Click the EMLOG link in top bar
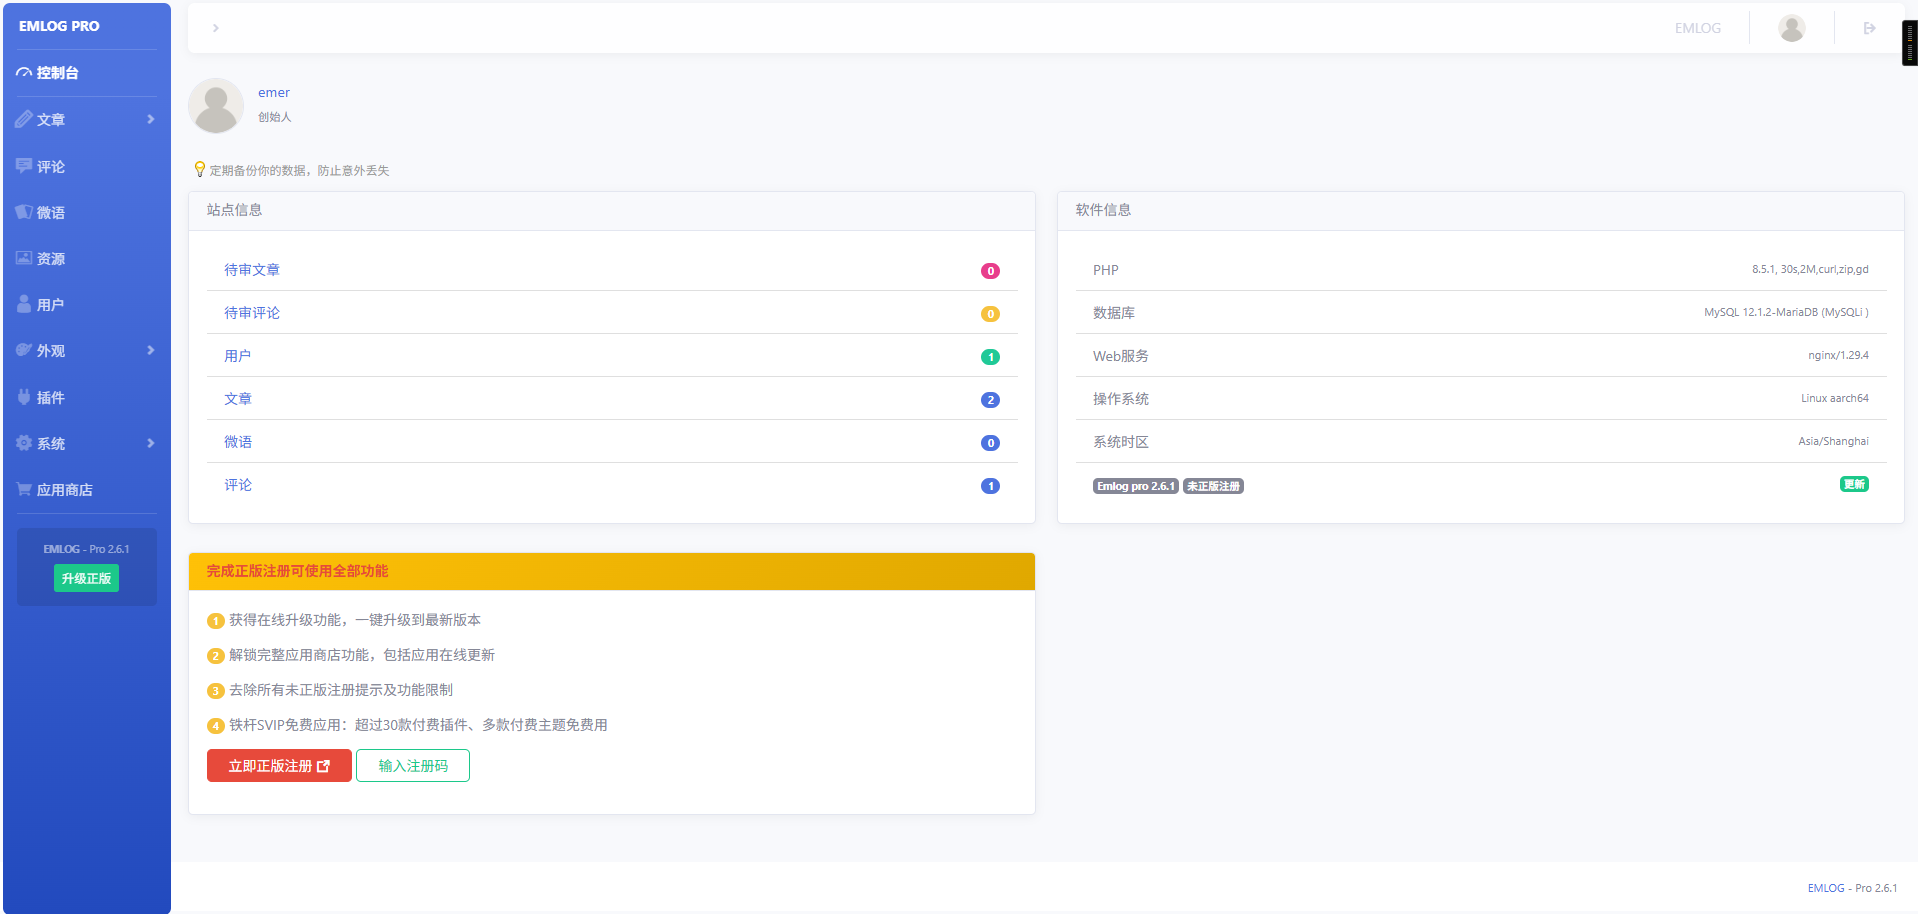The width and height of the screenshot is (1918, 914). (x=1697, y=28)
